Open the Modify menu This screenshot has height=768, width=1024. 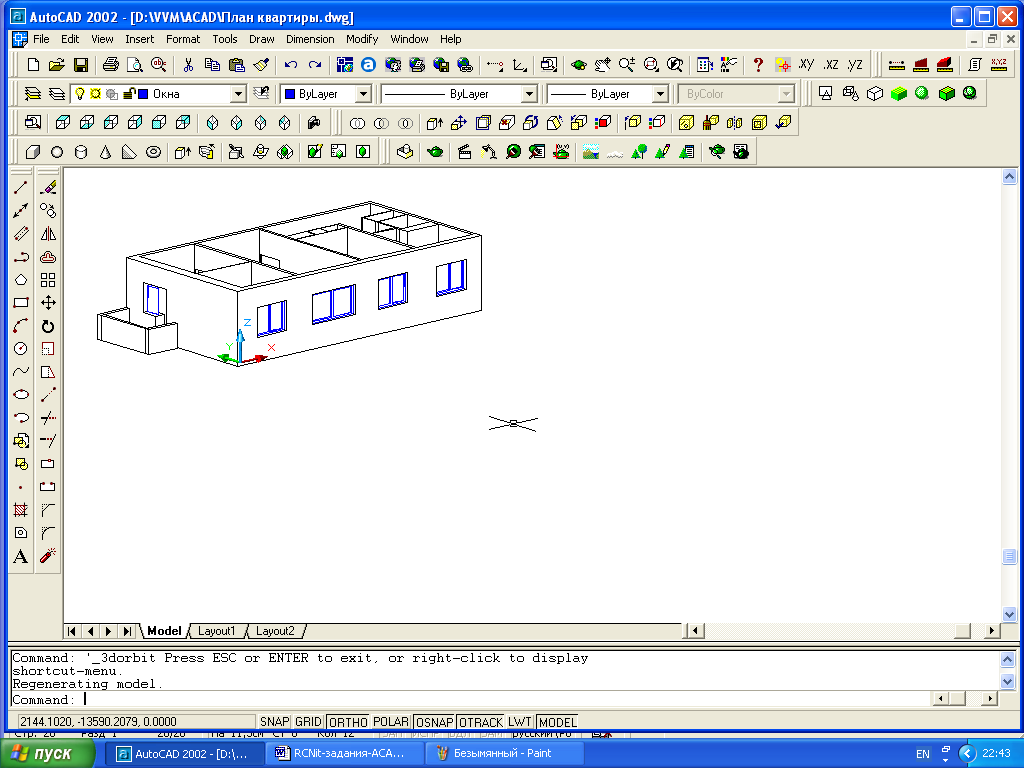click(x=362, y=39)
